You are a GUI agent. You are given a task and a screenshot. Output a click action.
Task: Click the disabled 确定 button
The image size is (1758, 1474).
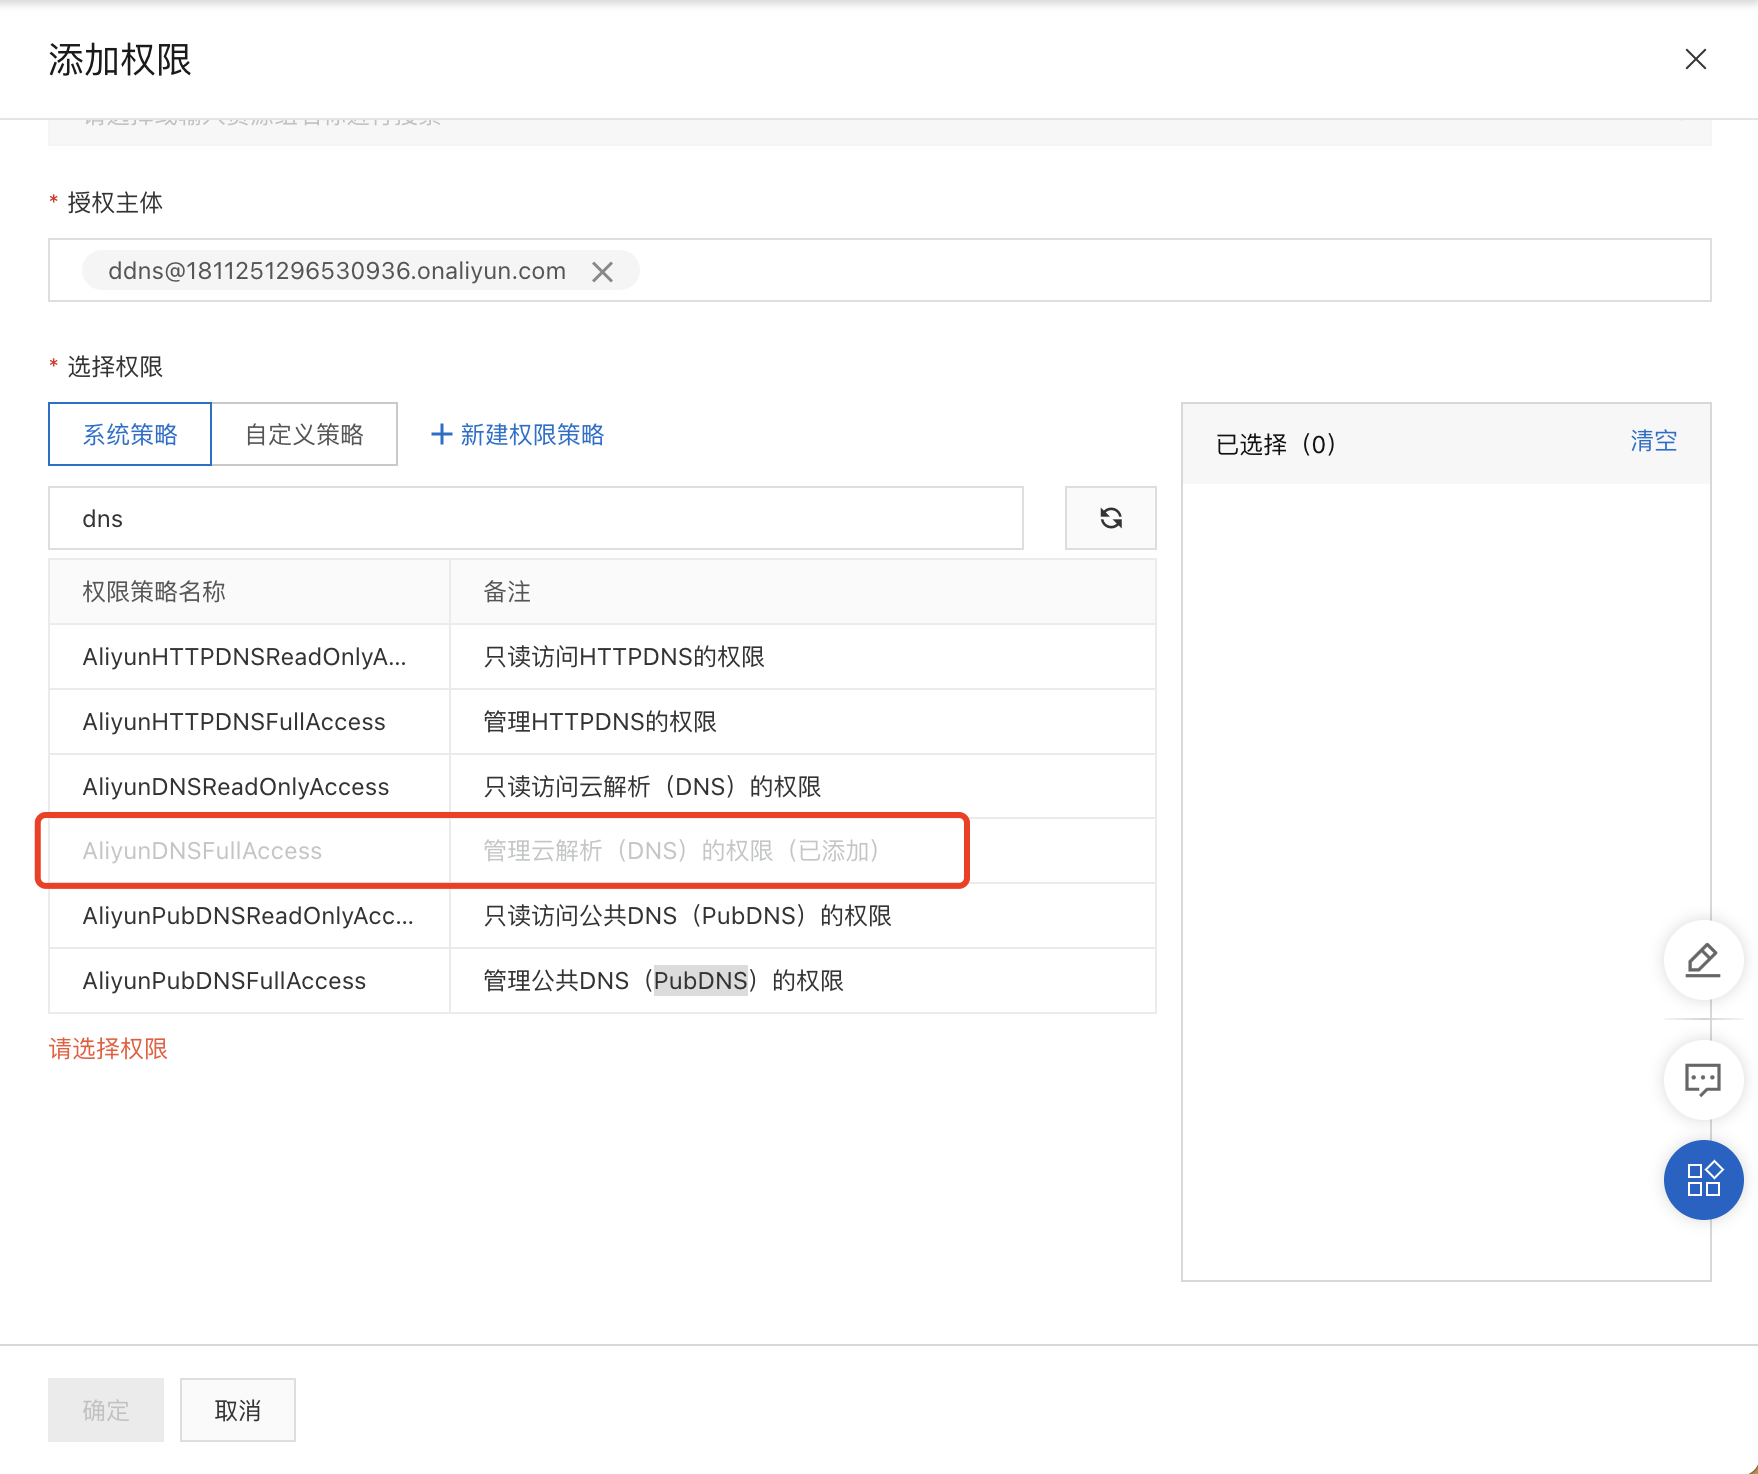pos(106,1410)
